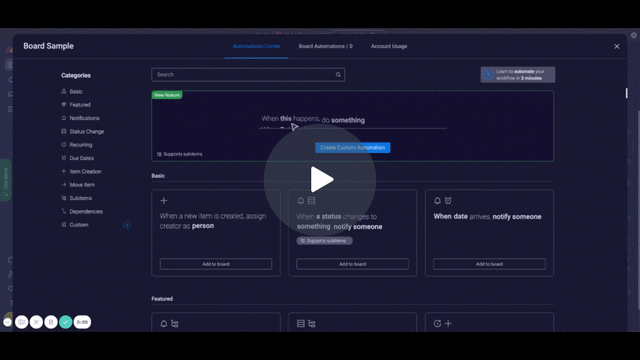This screenshot has width=640, height=360.
Task: Add the assign creator as person automation to the board
Action: [x=216, y=264]
